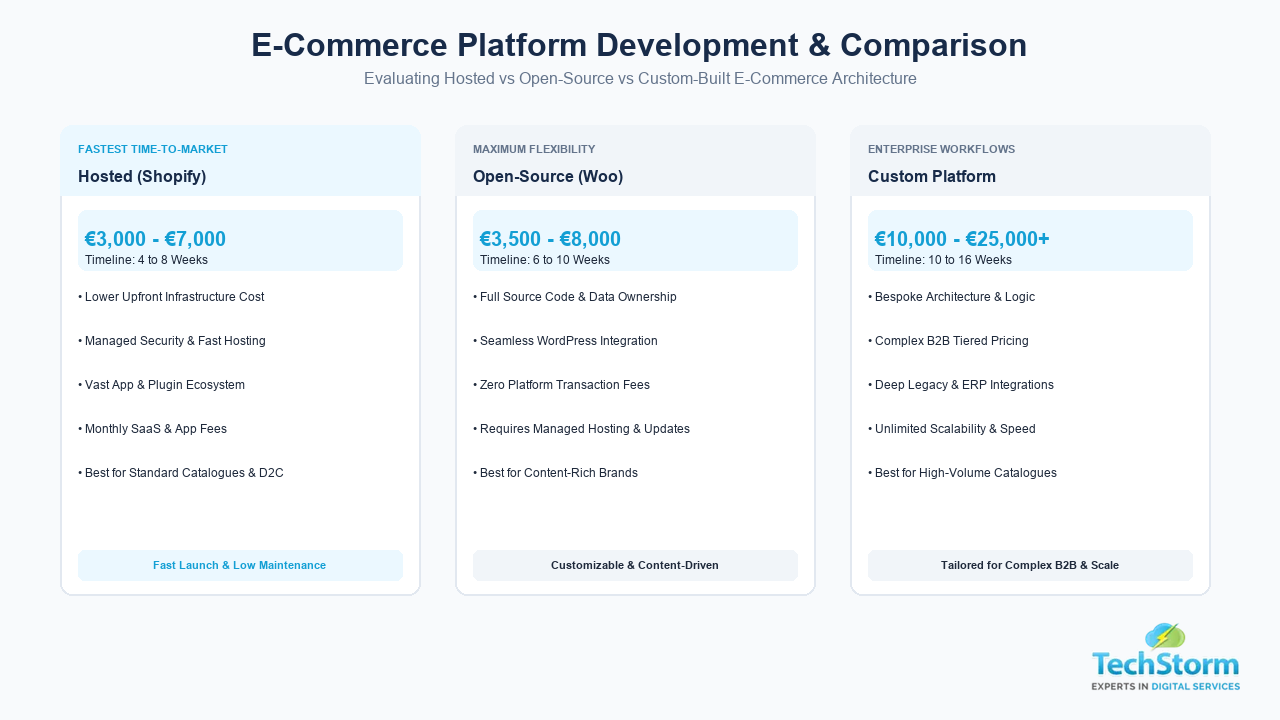Click Bespoke Architecture & Logic bullet
1280x720 pixels.
coord(952,297)
